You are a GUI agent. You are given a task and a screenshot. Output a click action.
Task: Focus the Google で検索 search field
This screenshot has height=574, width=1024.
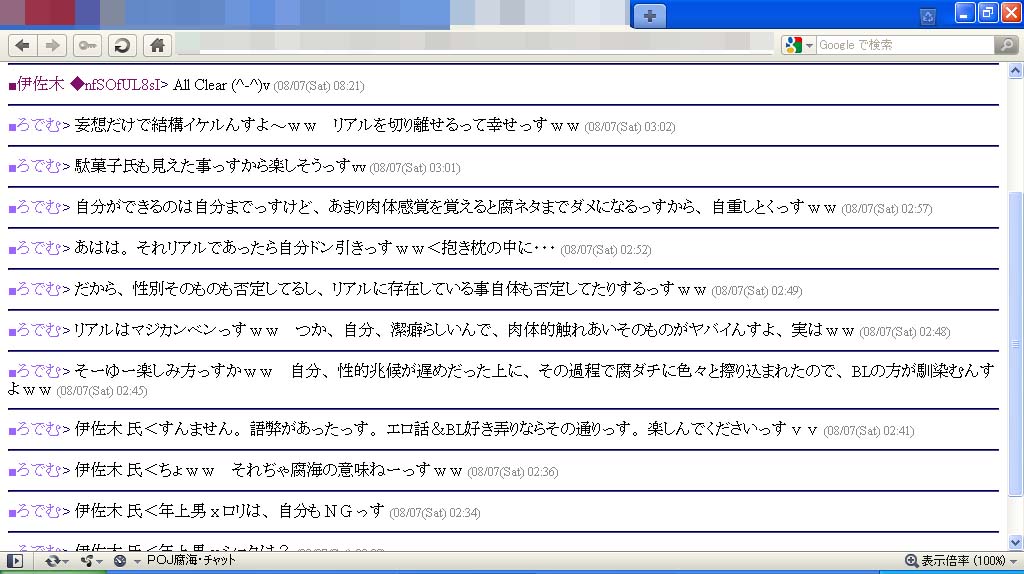905,45
